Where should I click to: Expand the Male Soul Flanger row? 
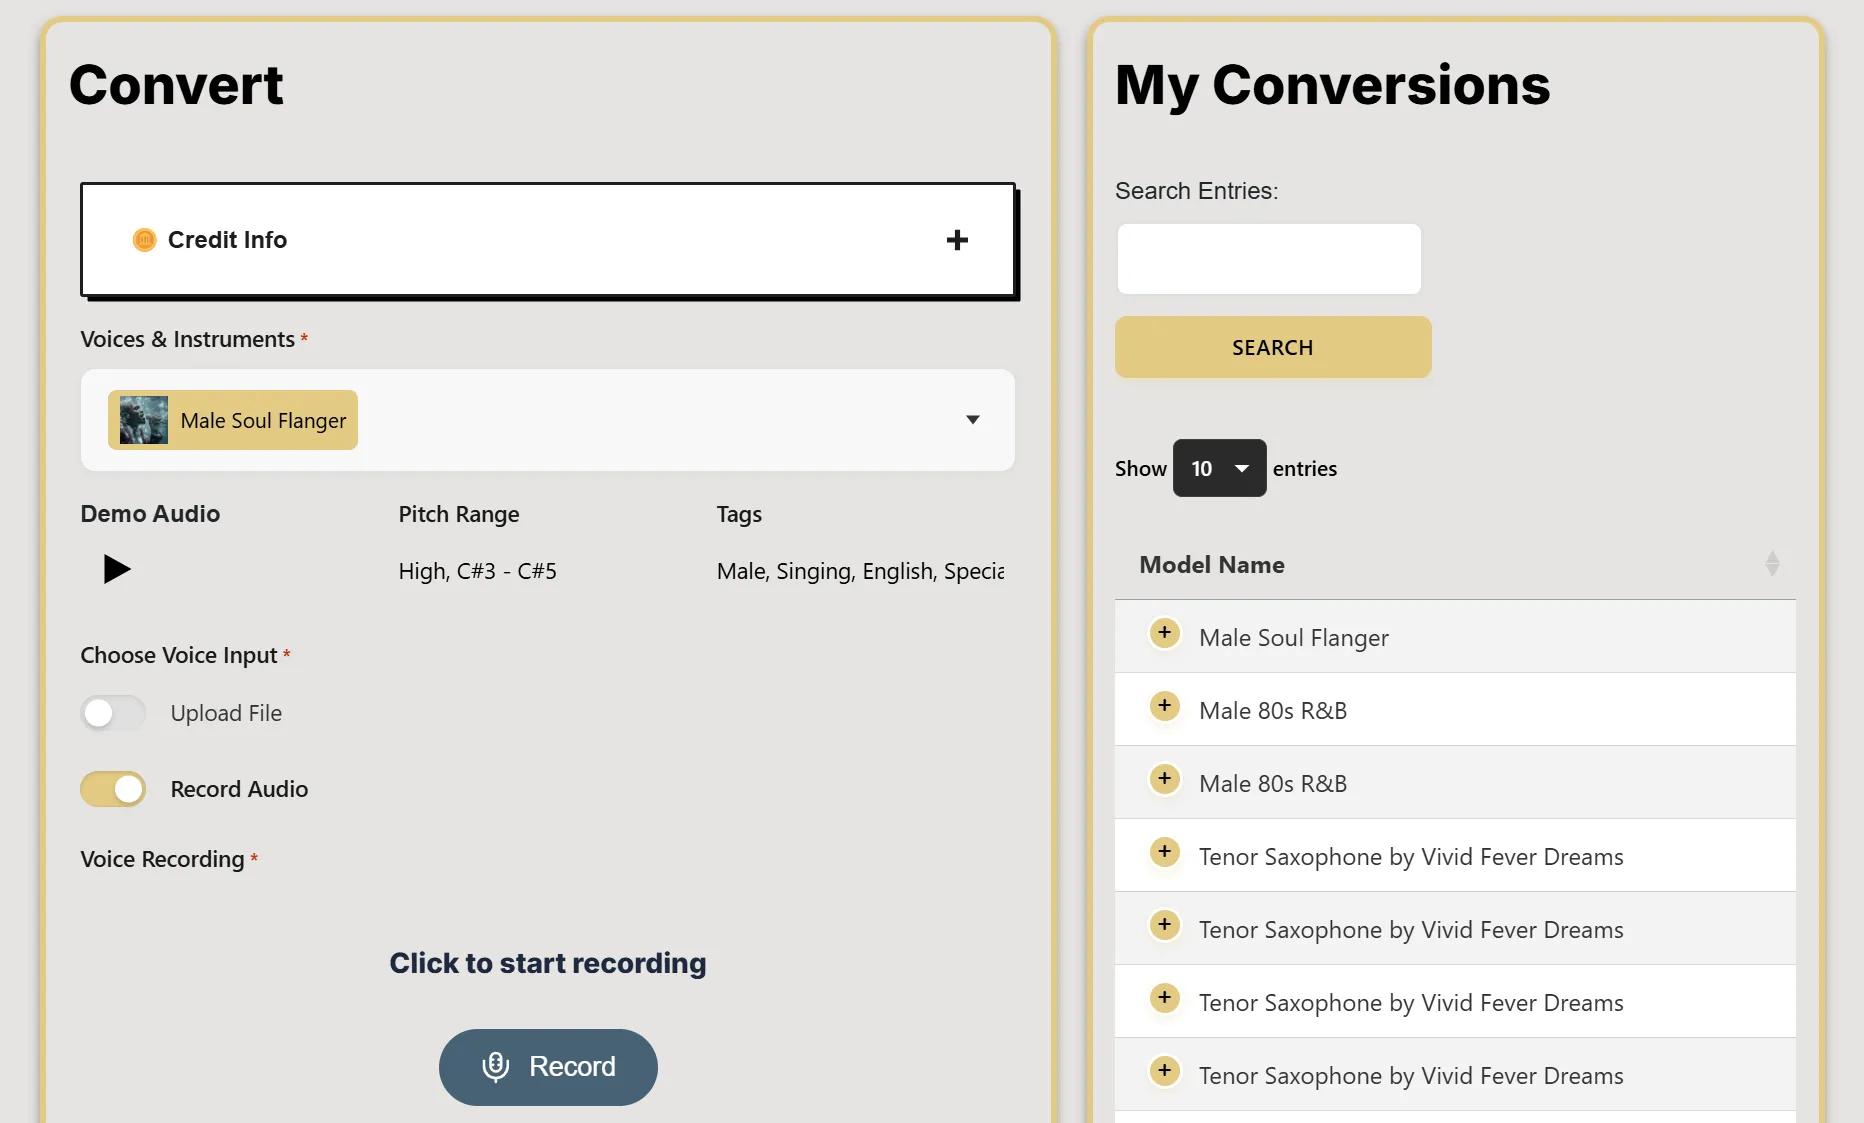pyautogui.click(x=1164, y=633)
